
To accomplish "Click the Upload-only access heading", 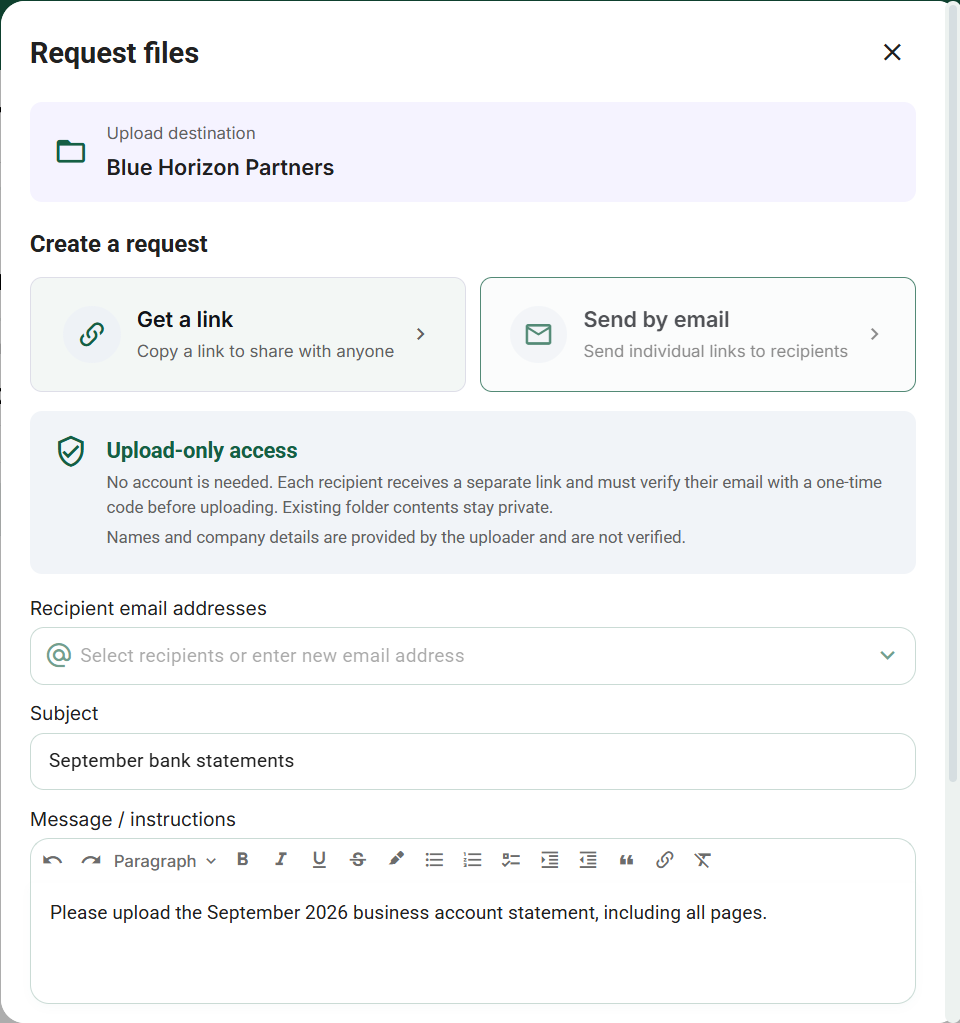I will (202, 450).
